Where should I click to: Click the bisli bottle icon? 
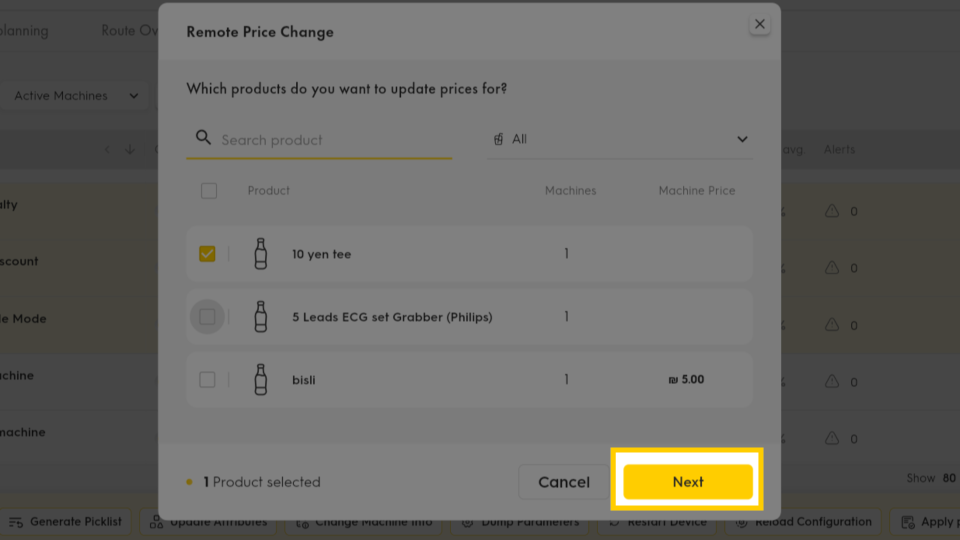(261, 379)
